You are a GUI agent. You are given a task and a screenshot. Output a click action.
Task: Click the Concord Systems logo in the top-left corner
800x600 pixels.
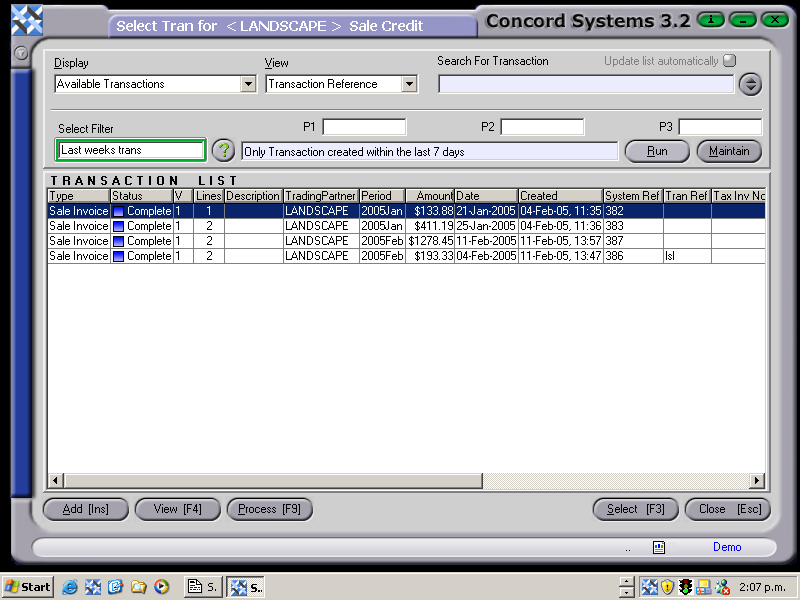(x=27, y=17)
